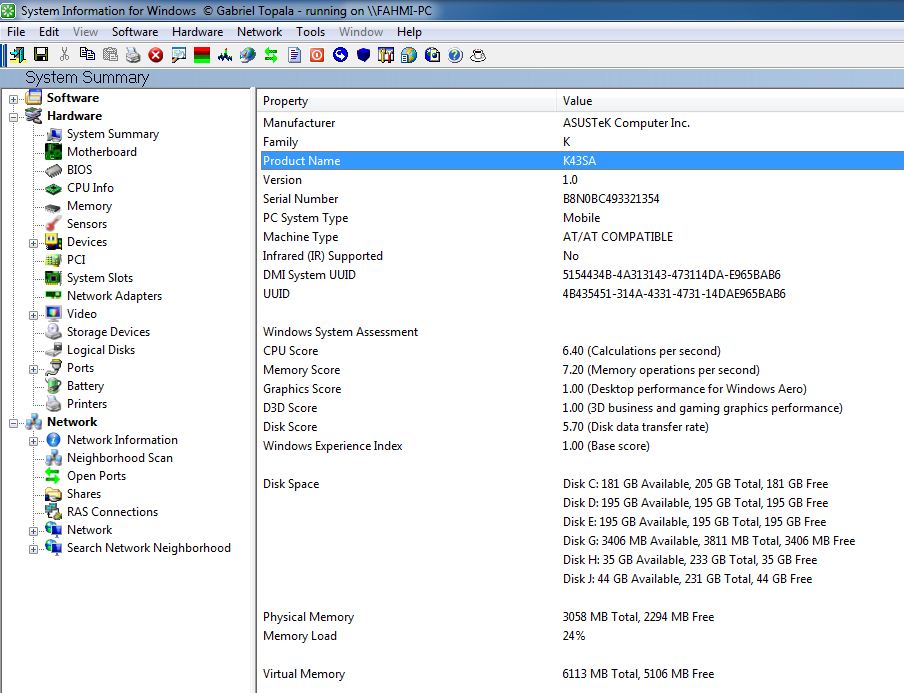Select Battery in the hardware tree

(x=85, y=386)
